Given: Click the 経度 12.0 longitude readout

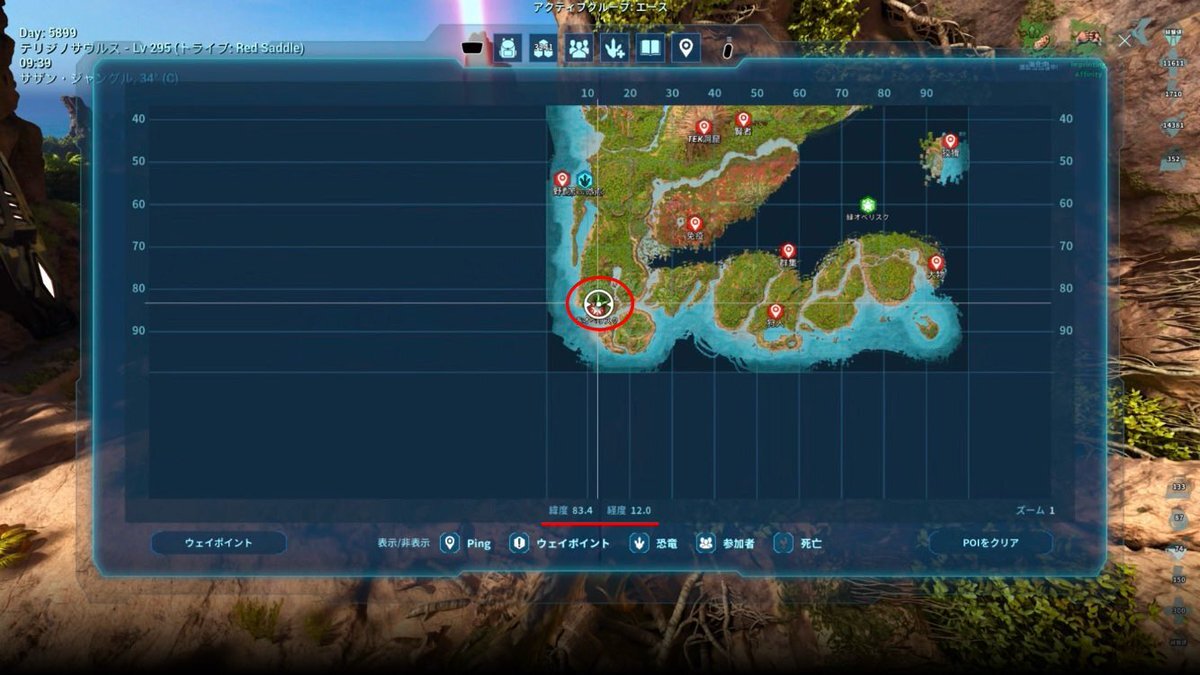Looking at the screenshot, I should pos(629,510).
